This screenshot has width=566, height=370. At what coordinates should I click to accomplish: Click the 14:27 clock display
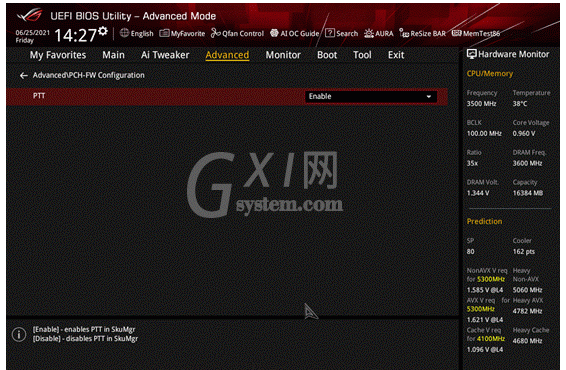[75, 35]
